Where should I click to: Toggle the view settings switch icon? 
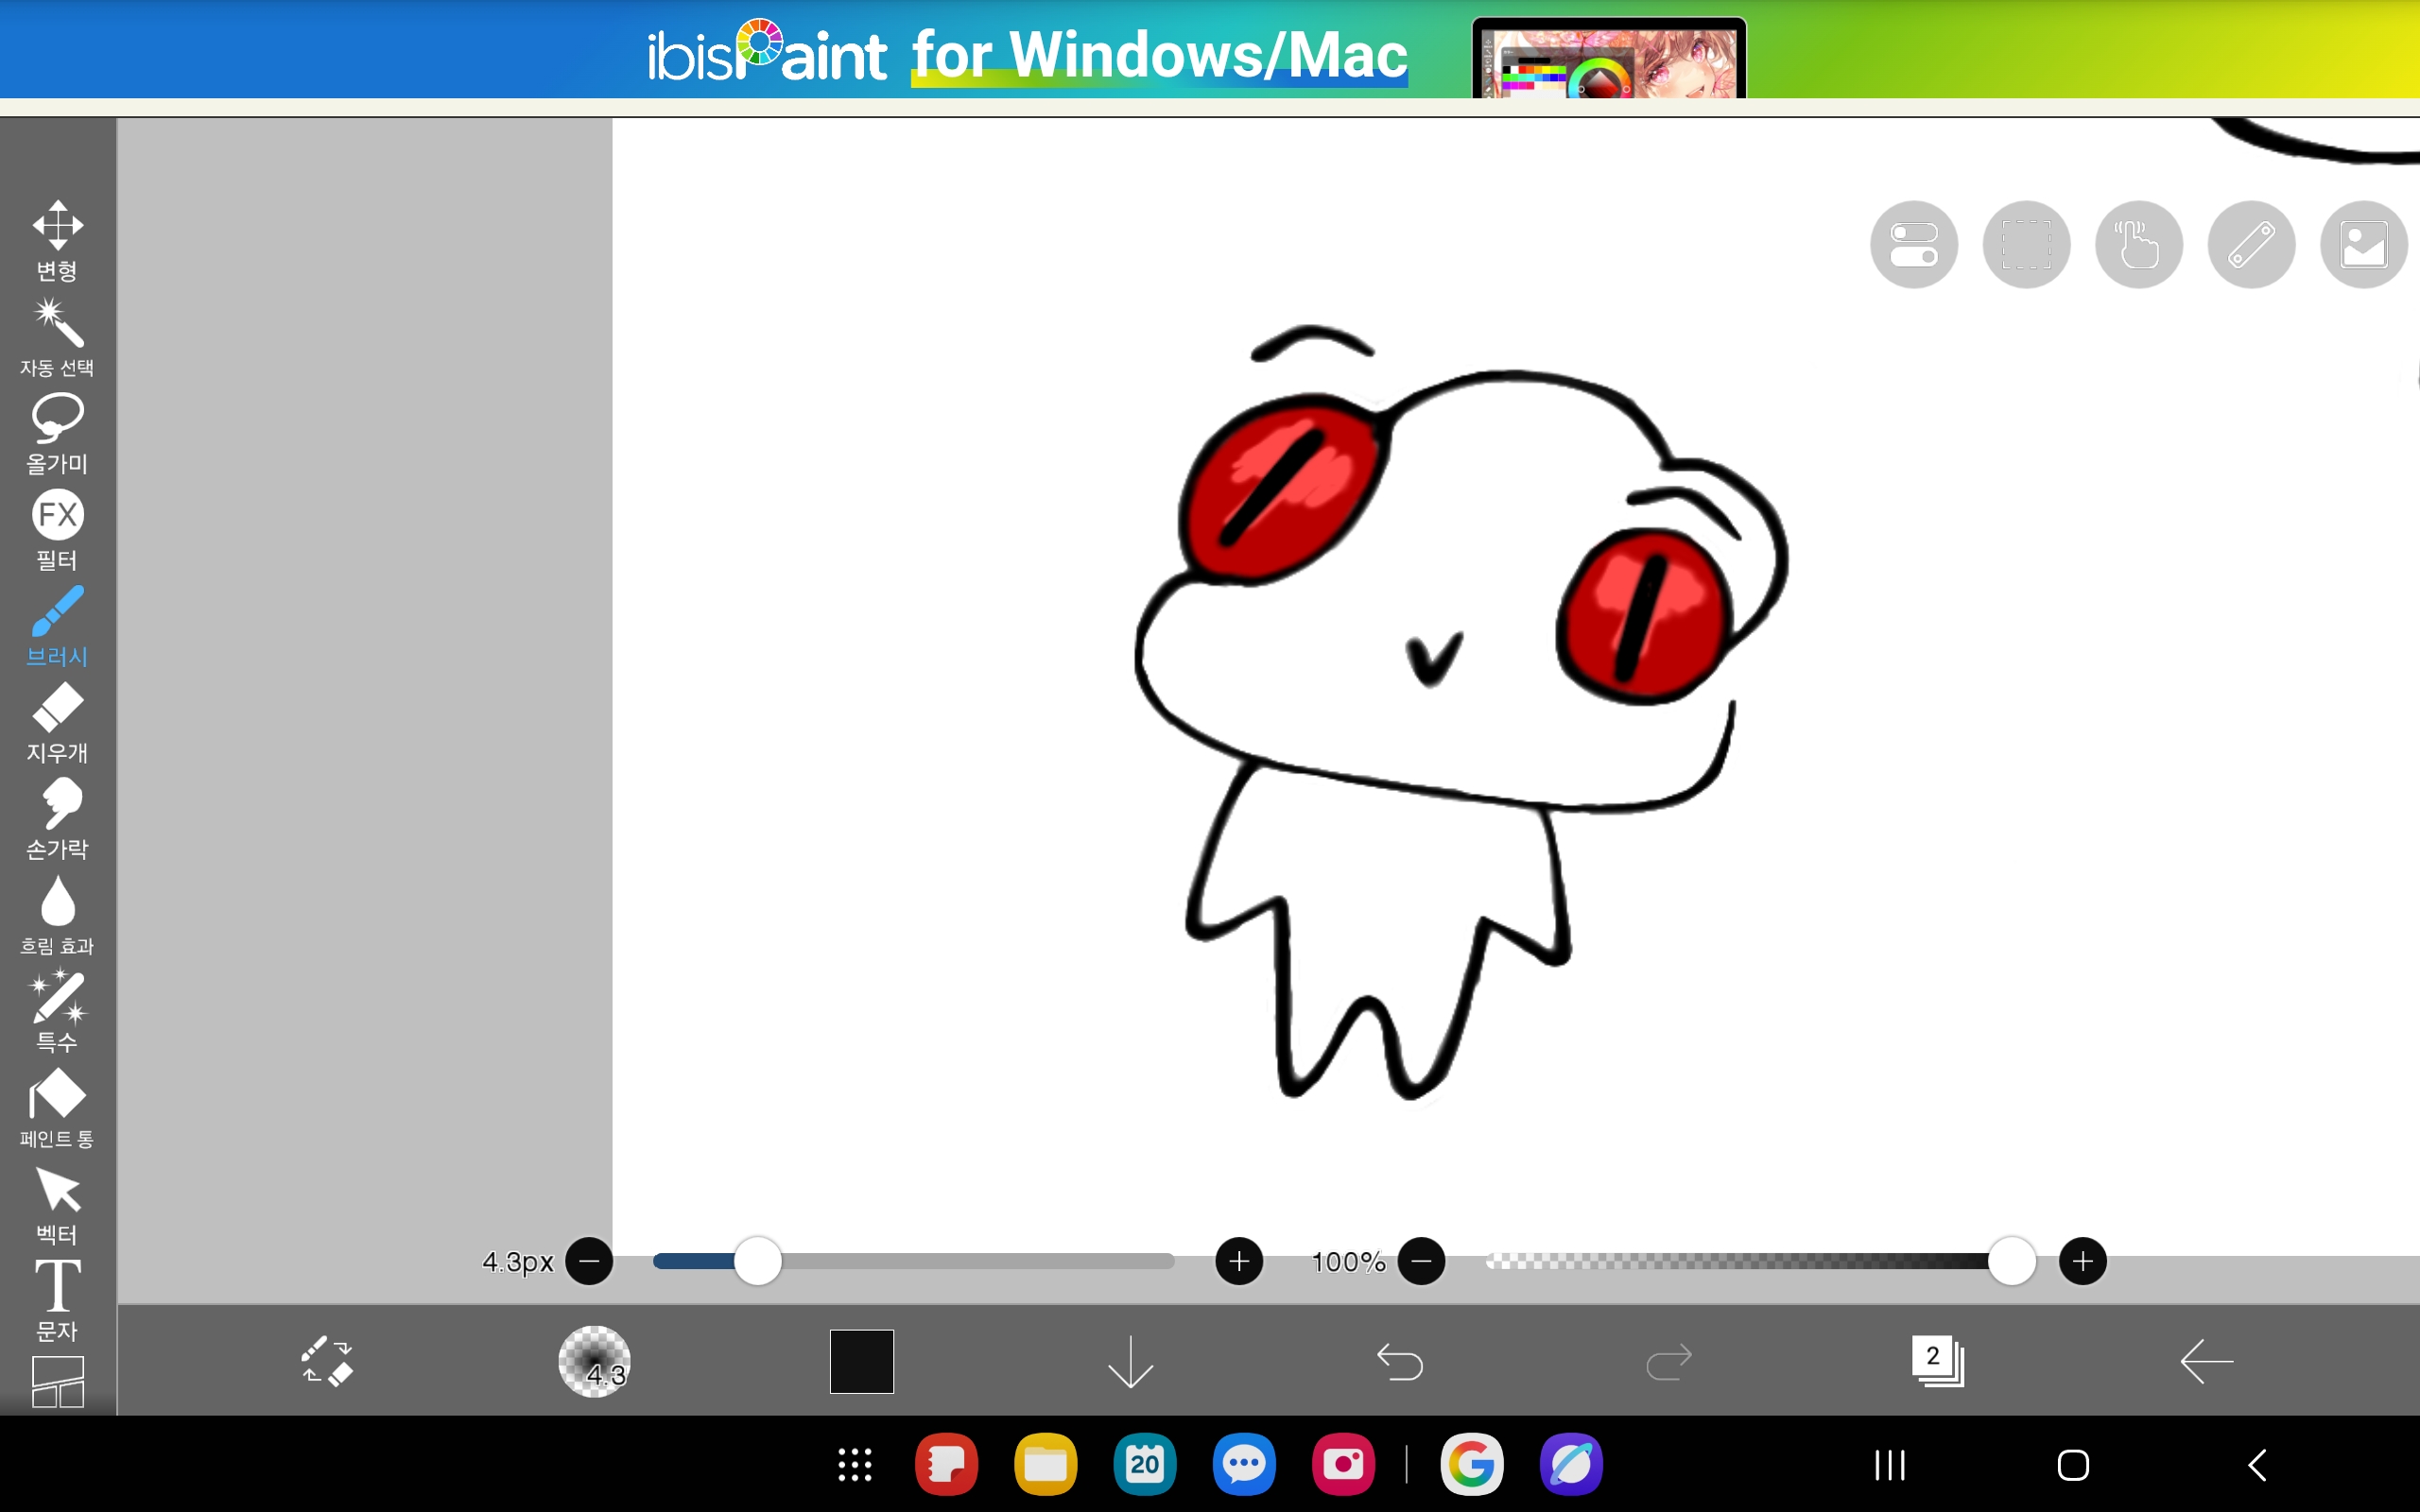[1913, 245]
